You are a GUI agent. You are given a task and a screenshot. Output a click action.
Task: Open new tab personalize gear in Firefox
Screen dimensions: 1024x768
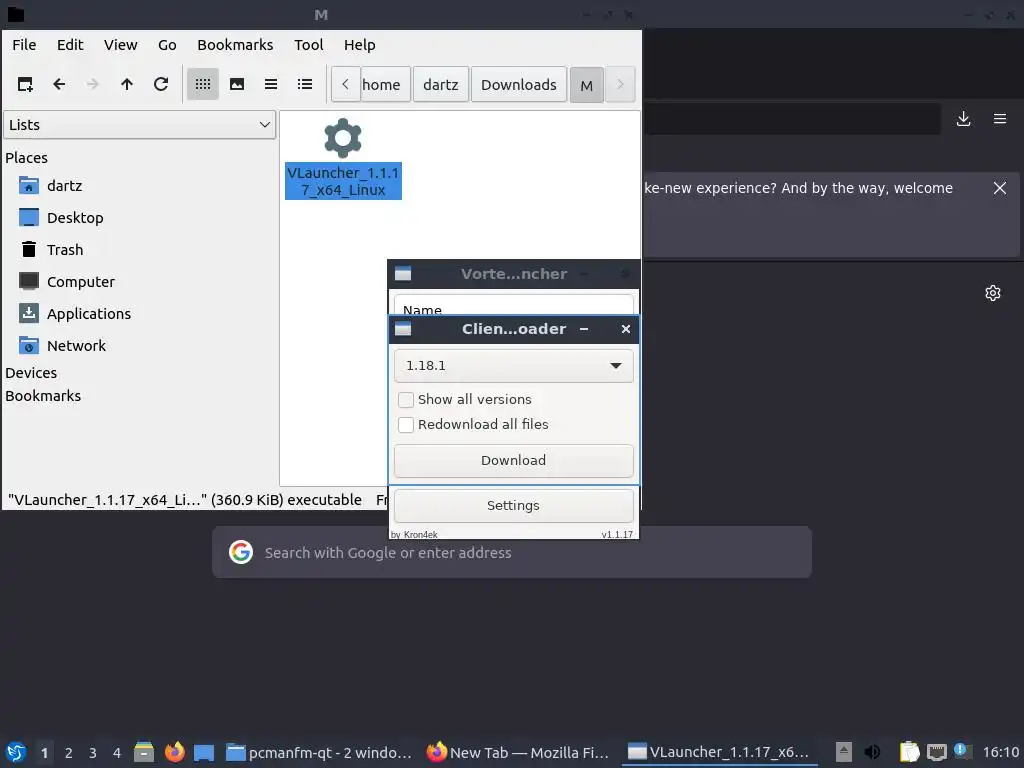(x=993, y=293)
